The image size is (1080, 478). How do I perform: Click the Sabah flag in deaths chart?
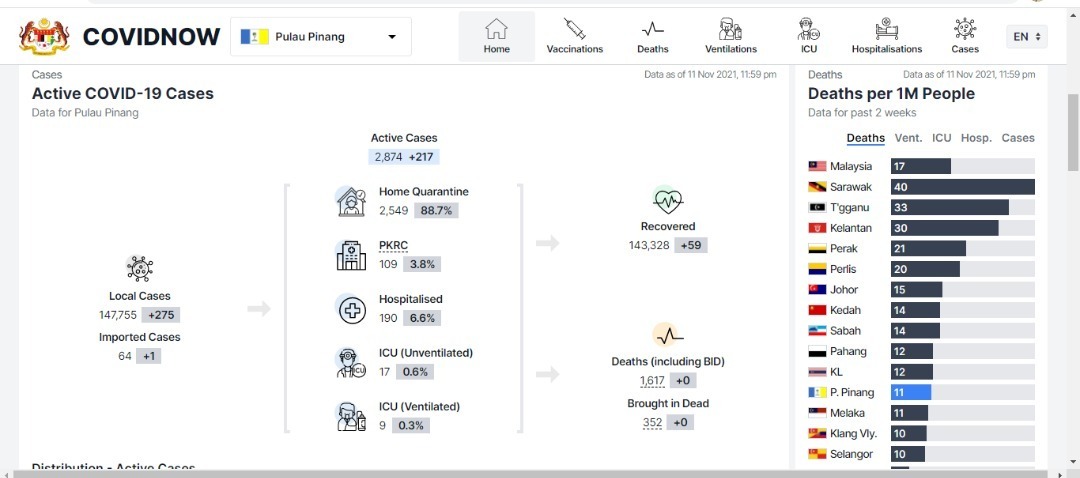coord(817,331)
